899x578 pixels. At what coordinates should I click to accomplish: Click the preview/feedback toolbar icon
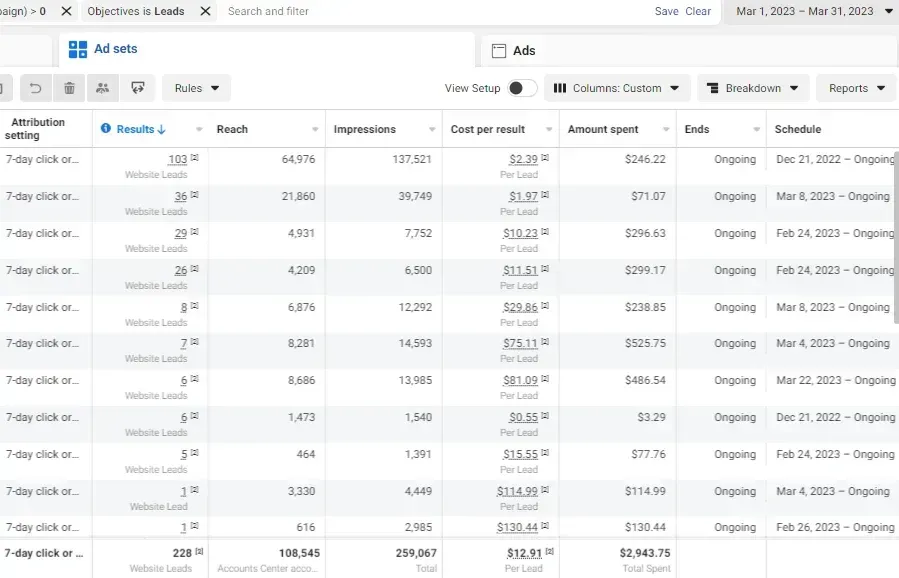coord(138,88)
